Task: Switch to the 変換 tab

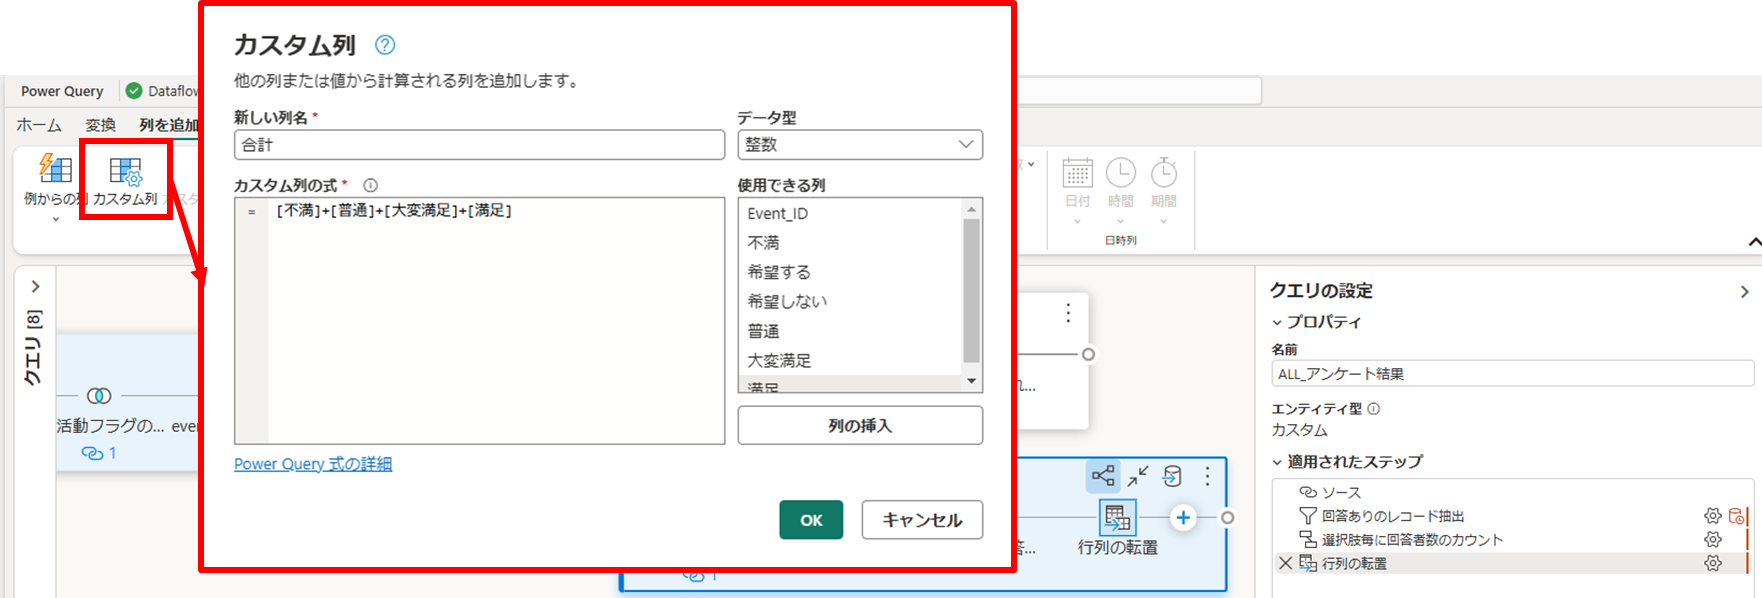Action: point(100,125)
